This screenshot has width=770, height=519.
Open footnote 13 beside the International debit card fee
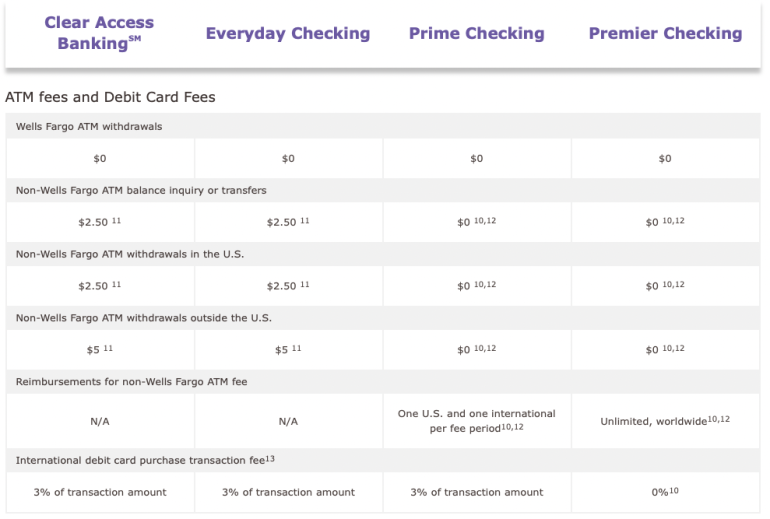(x=270, y=458)
